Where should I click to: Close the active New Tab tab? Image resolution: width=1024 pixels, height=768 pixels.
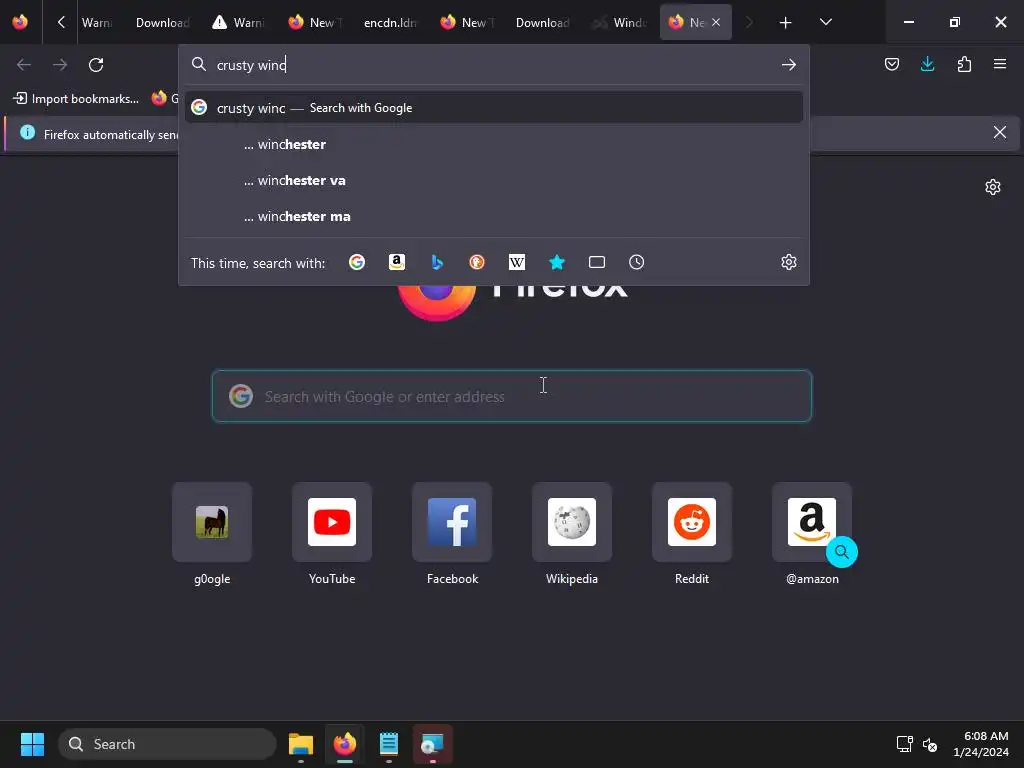[x=716, y=23]
